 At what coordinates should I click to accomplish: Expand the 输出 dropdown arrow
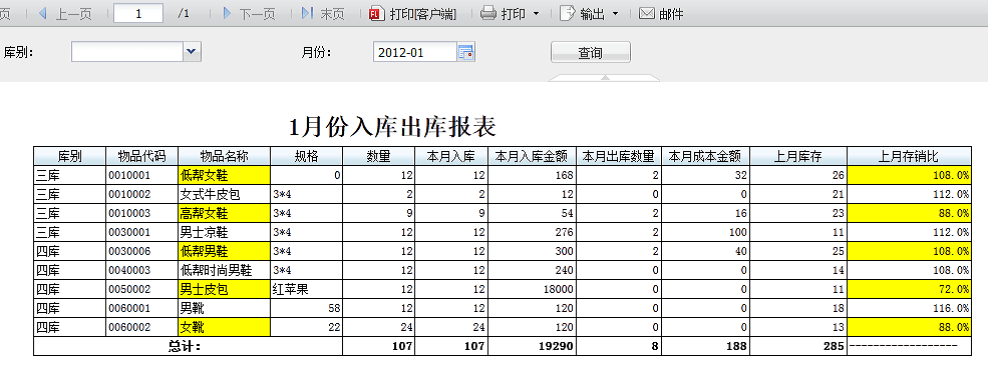pos(615,14)
